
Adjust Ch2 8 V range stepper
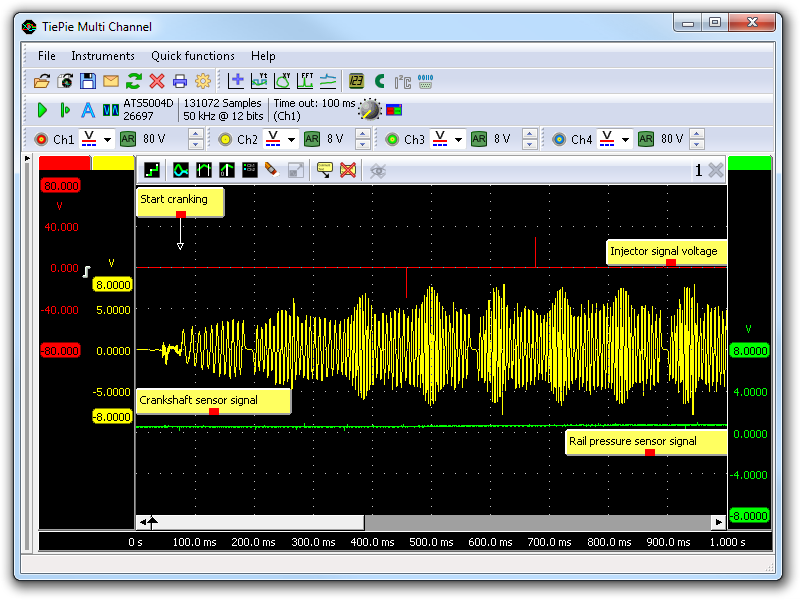pos(363,139)
